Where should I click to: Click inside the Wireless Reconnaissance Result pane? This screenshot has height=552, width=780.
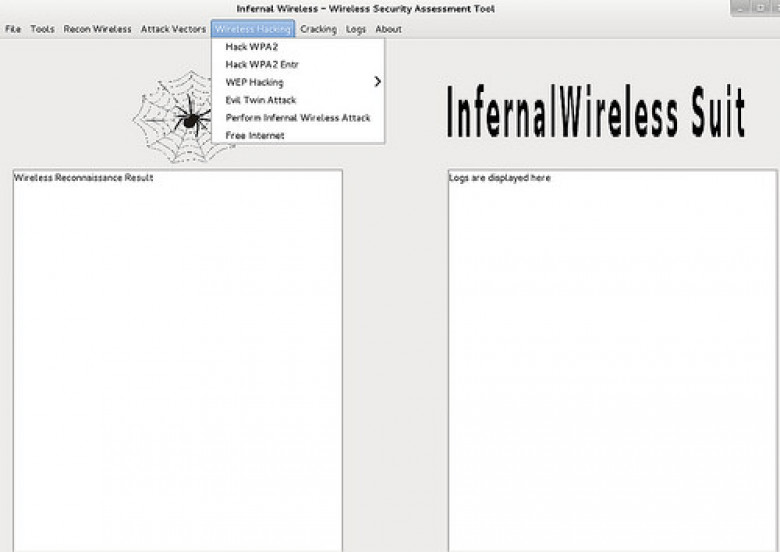pos(178,361)
